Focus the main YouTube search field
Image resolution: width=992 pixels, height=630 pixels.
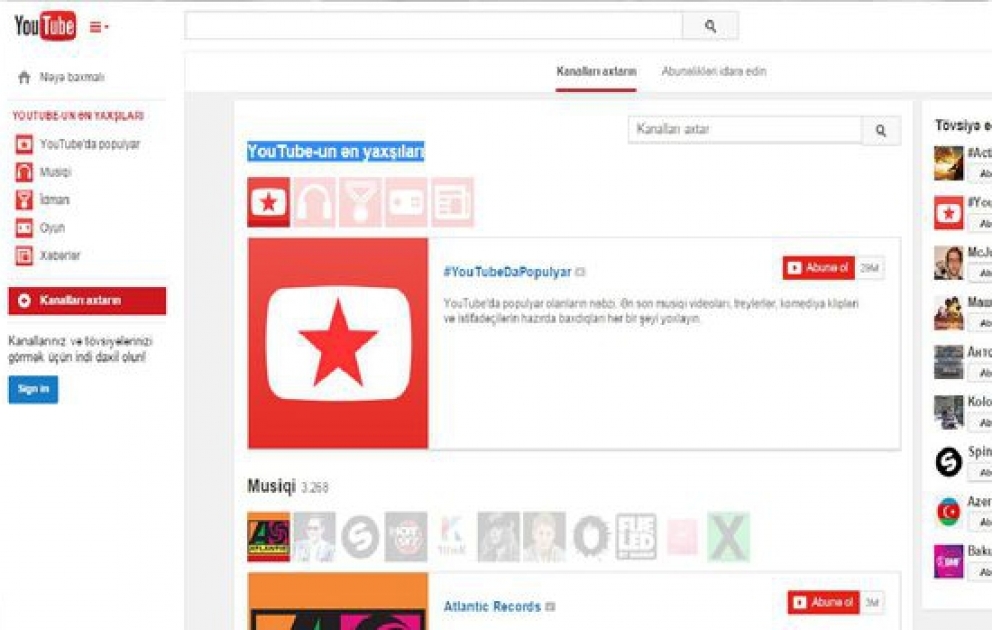433,26
